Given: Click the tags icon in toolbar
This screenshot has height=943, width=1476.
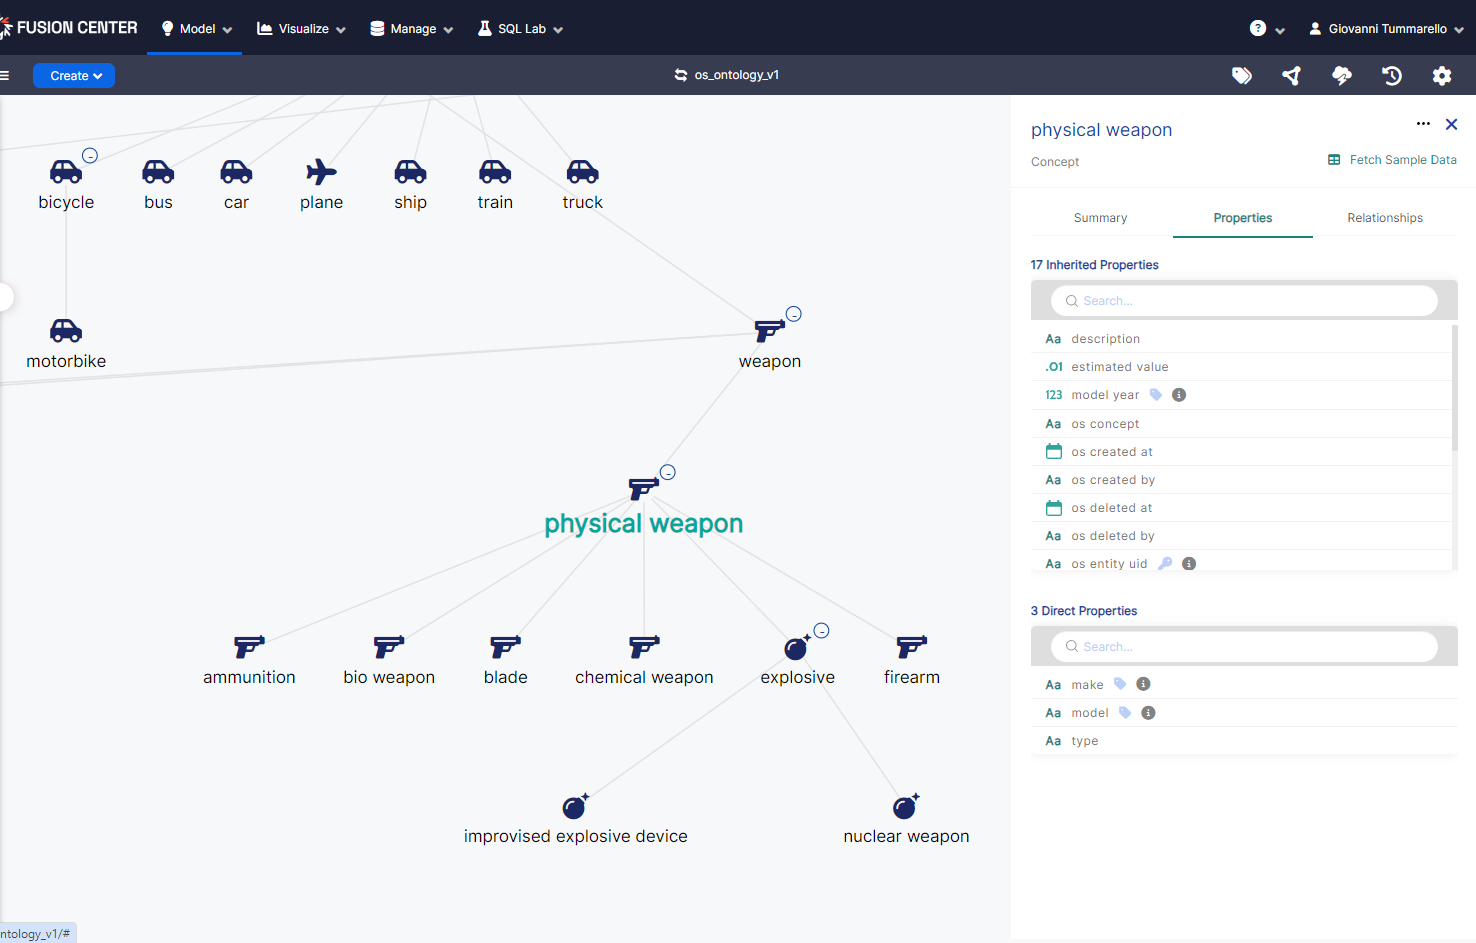Looking at the screenshot, I should tap(1241, 76).
